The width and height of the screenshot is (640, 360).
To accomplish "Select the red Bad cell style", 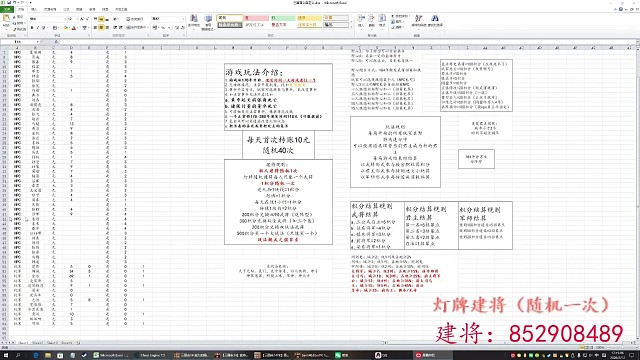I will (x=256, y=18).
